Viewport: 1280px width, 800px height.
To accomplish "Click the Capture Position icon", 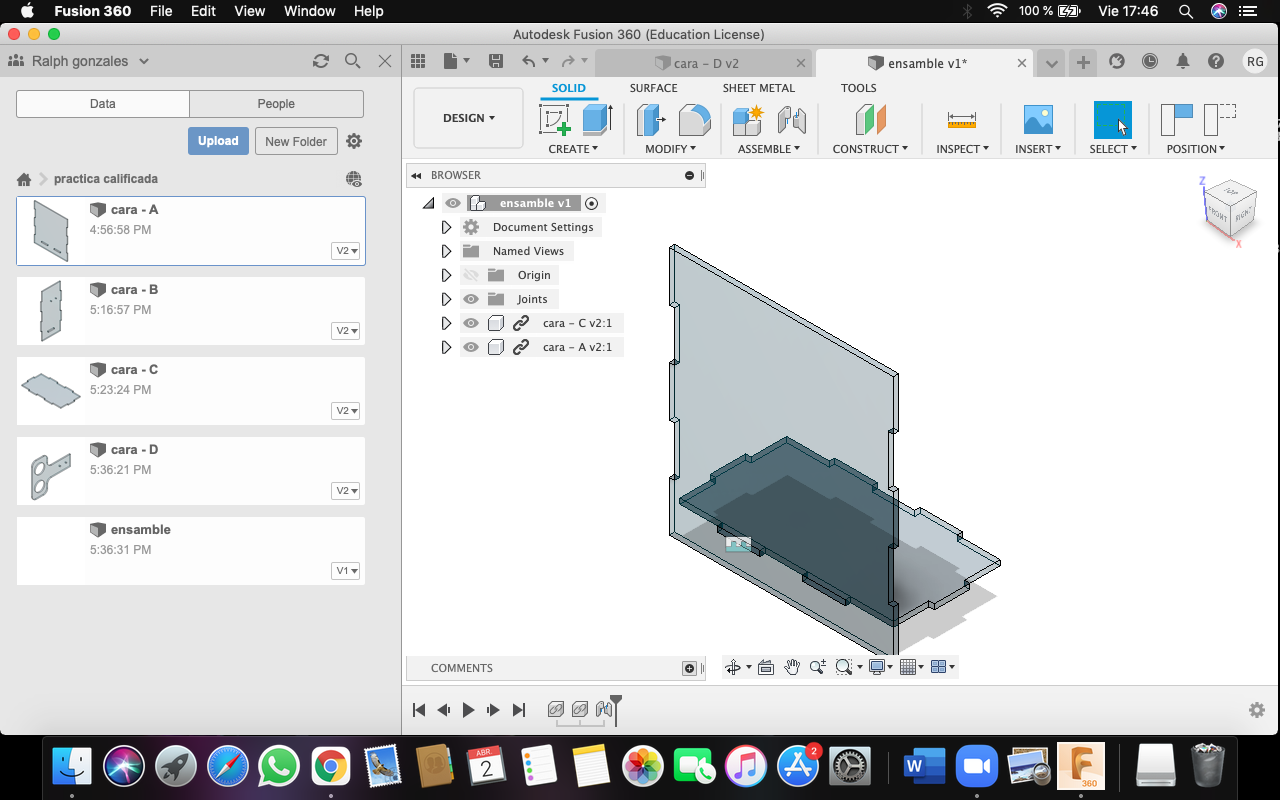I will (1177, 120).
